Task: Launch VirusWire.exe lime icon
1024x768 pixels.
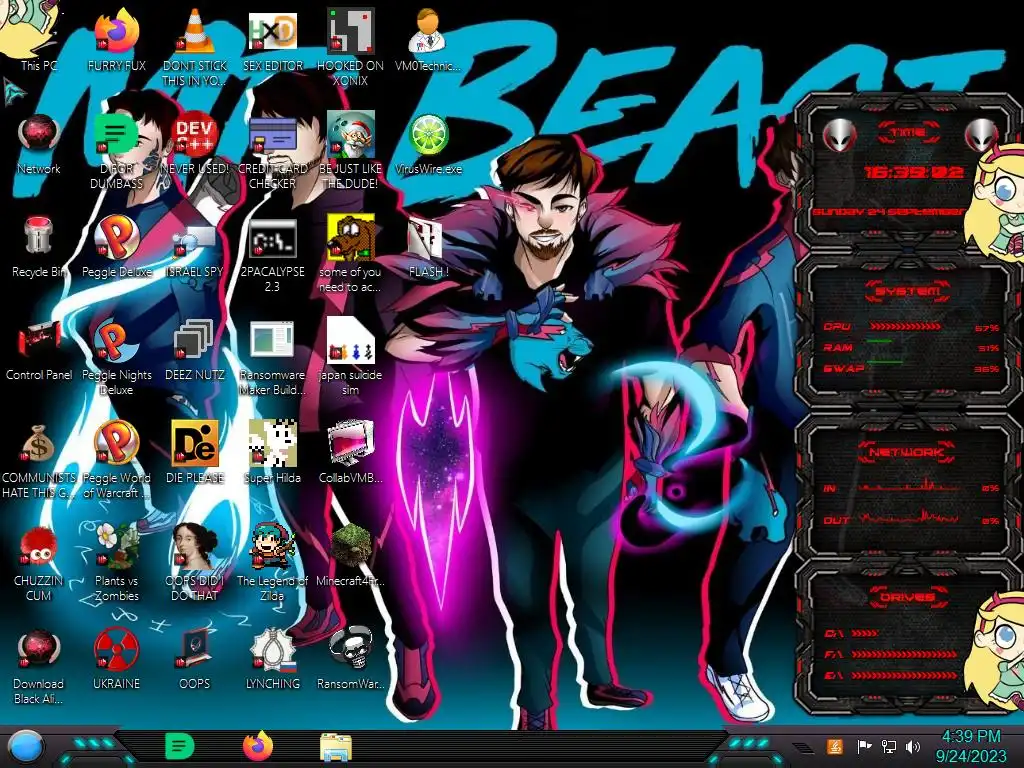Action: pyautogui.click(x=428, y=144)
